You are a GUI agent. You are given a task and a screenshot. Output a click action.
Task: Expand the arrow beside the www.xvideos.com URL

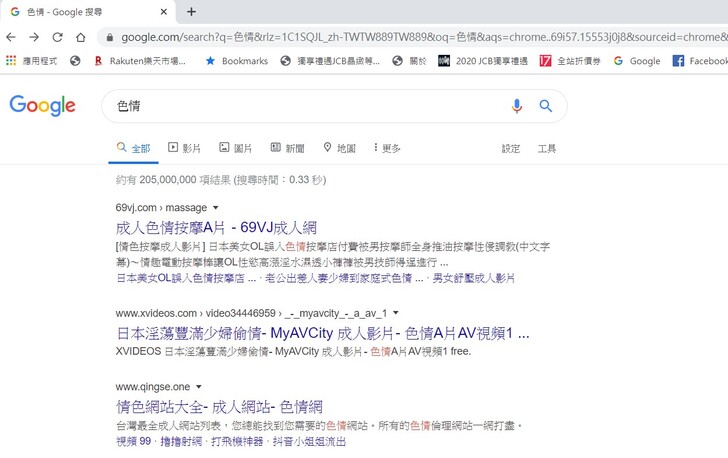(396, 313)
